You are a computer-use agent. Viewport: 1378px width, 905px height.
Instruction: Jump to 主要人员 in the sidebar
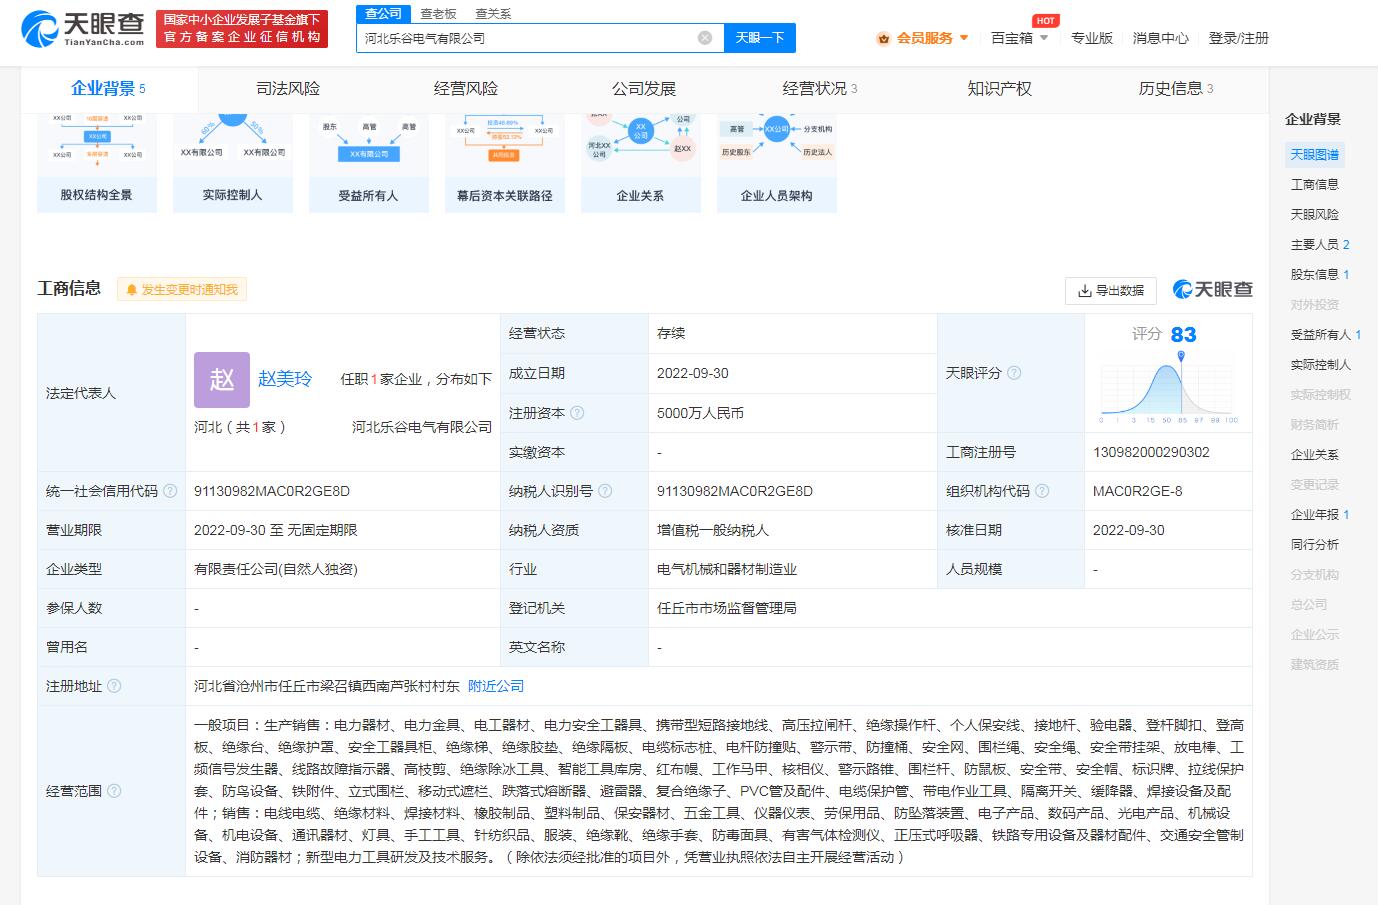point(1320,245)
